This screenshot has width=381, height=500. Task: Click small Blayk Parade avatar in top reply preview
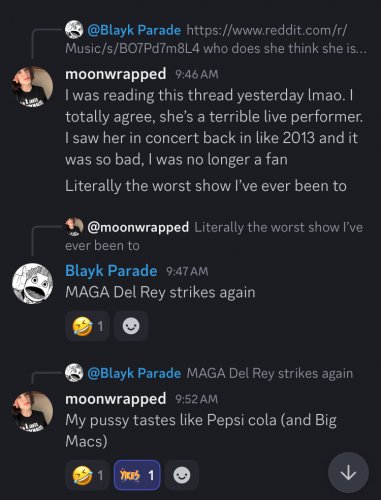[74, 29]
